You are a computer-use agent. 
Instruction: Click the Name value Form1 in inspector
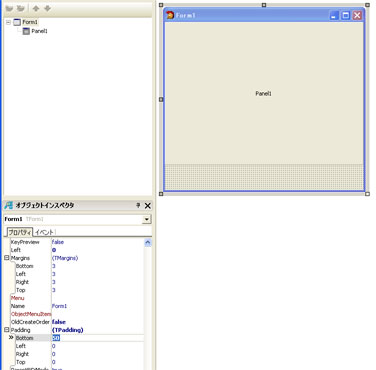pyautogui.click(x=59, y=306)
